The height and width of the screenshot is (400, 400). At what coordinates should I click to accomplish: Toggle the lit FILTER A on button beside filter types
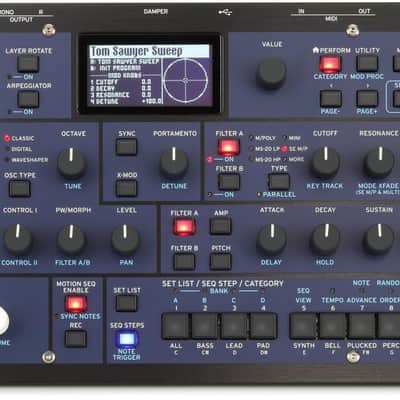coord(229,147)
